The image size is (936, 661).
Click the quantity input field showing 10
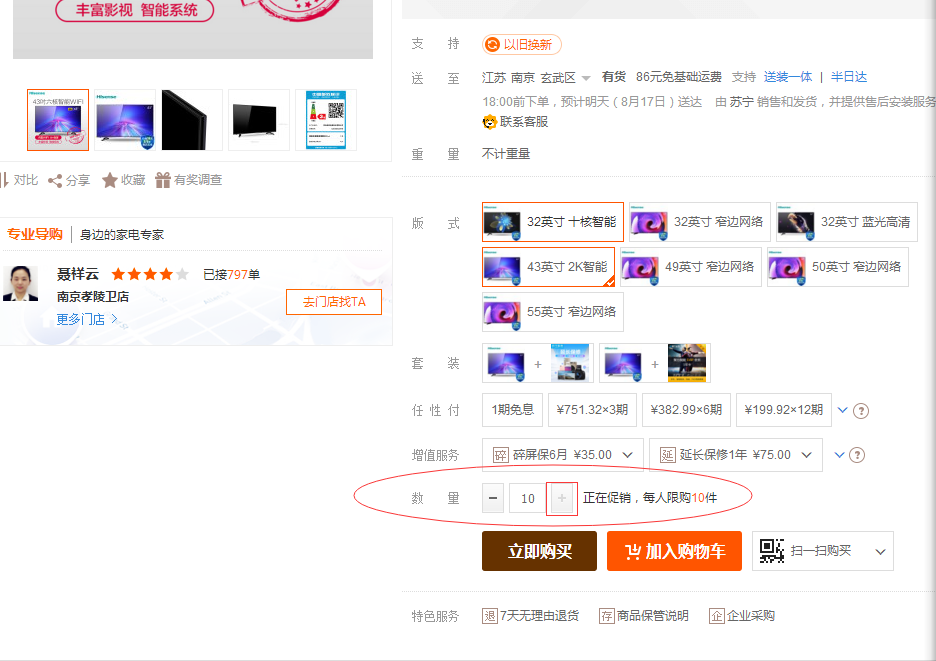point(527,498)
